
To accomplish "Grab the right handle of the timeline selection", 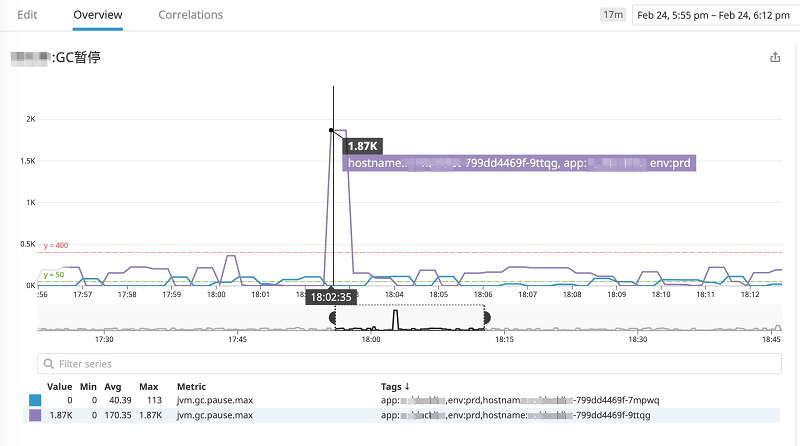I will click(487, 317).
